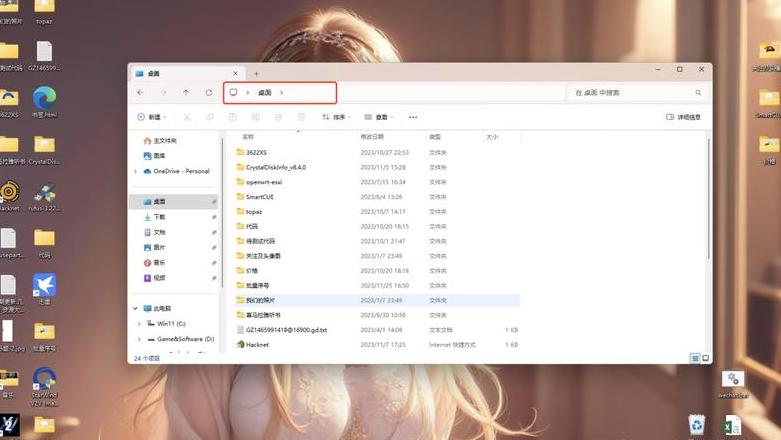Image resolution: width=781 pixels, height=440 pixels.
Task: Open Home (主文件夹) in navigation pane
Action: pos(160,141)
